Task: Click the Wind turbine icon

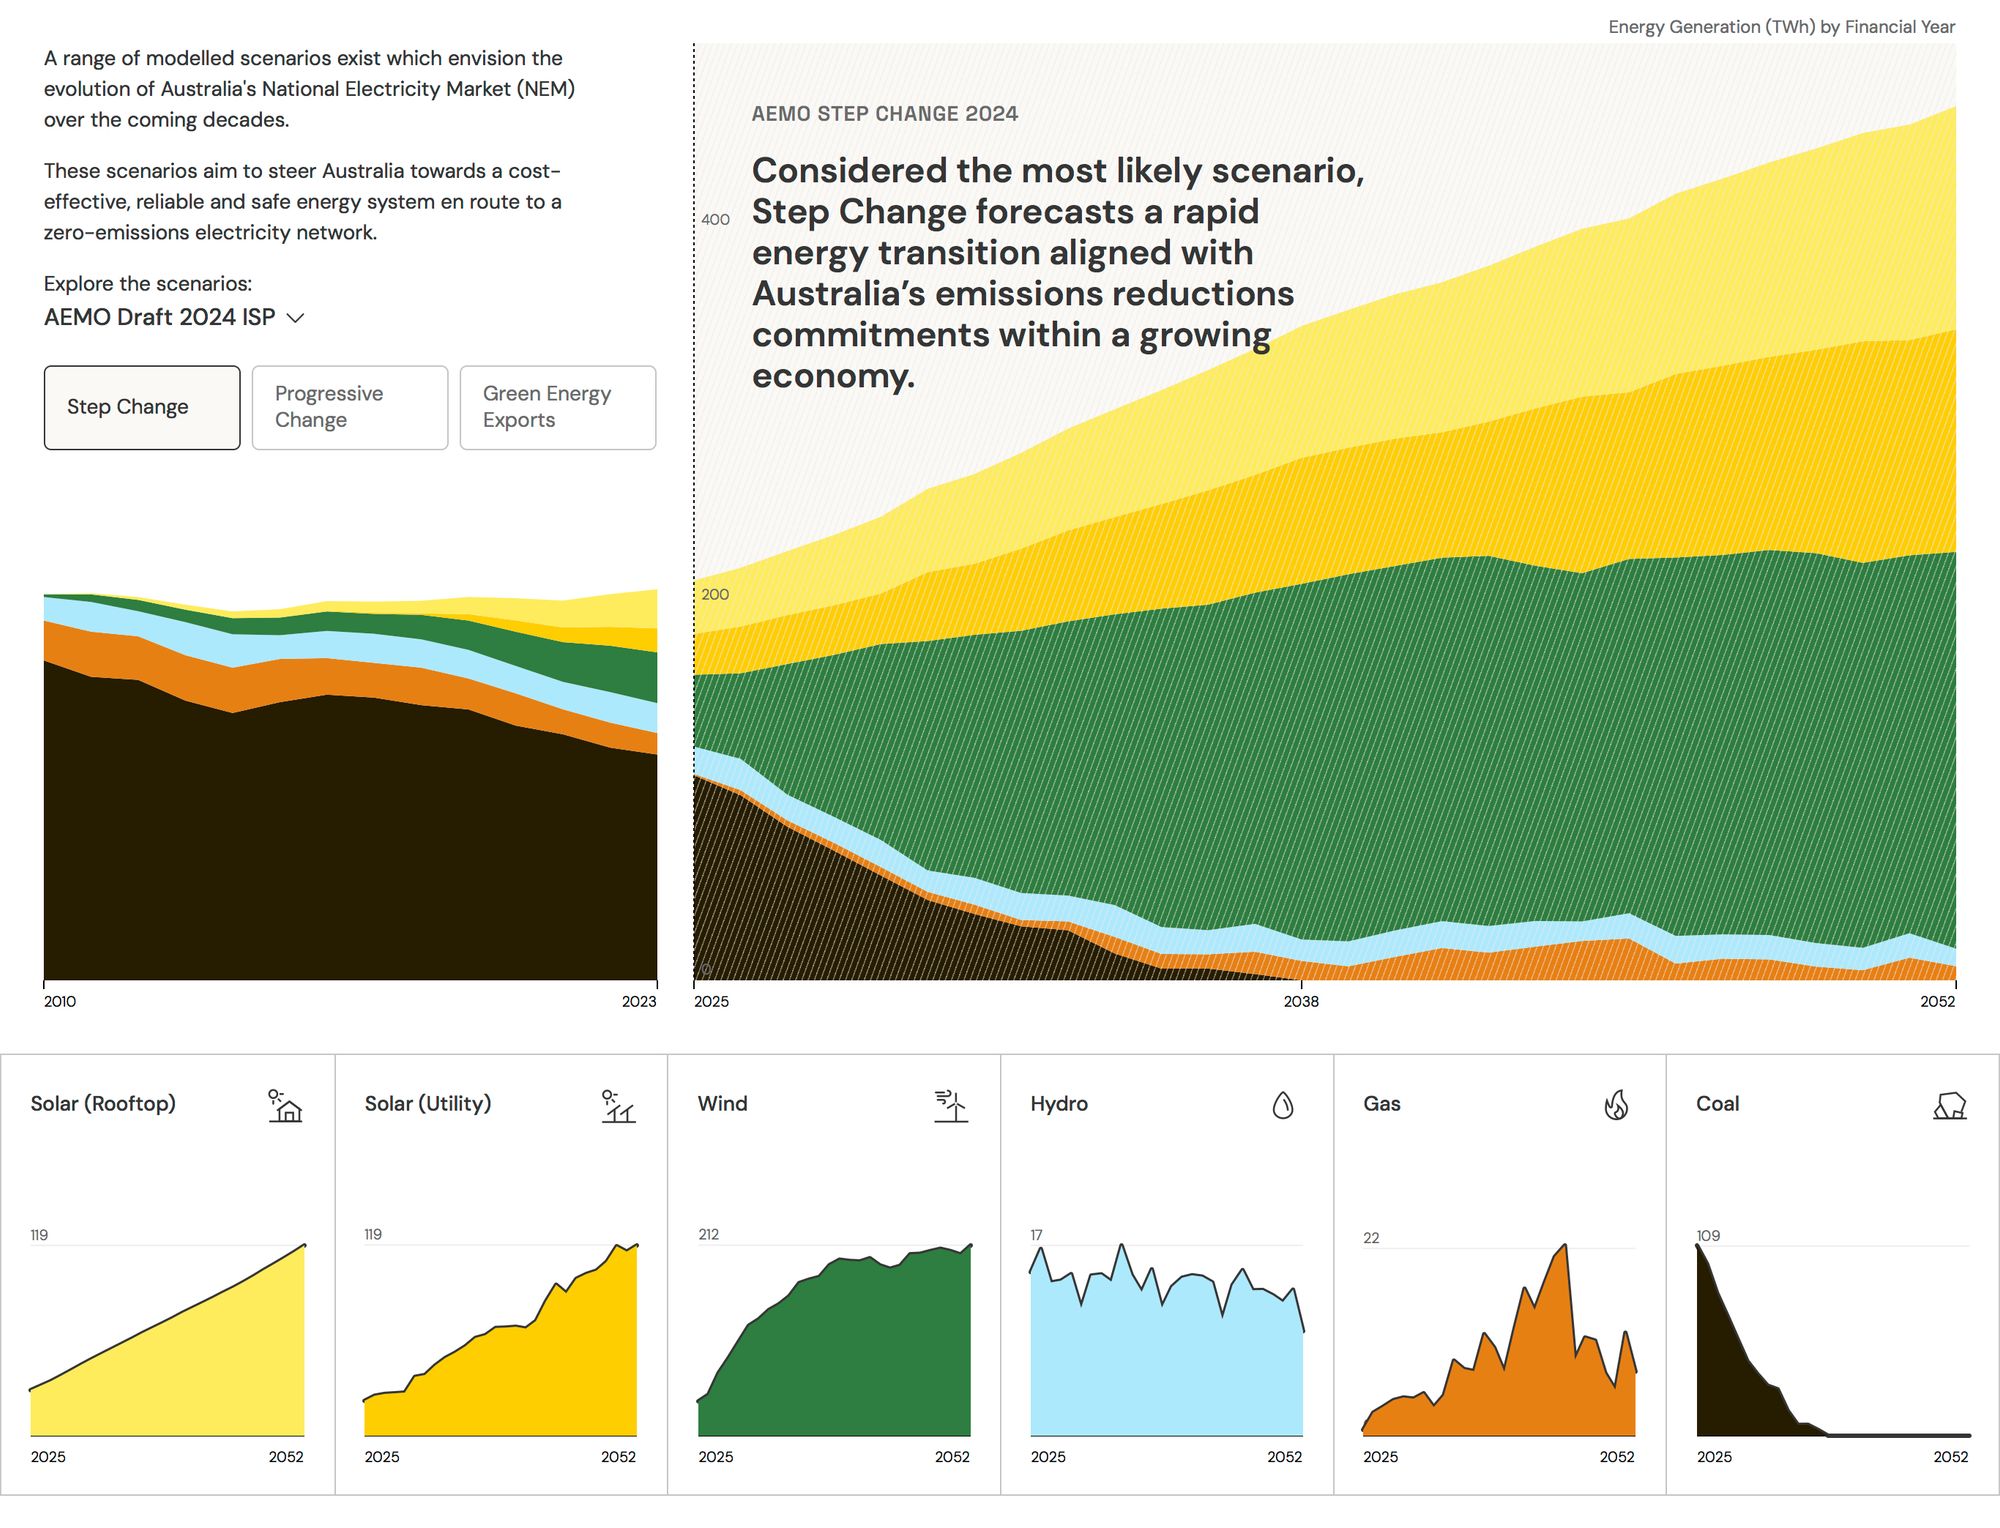Action: (x=950, y=1105)
